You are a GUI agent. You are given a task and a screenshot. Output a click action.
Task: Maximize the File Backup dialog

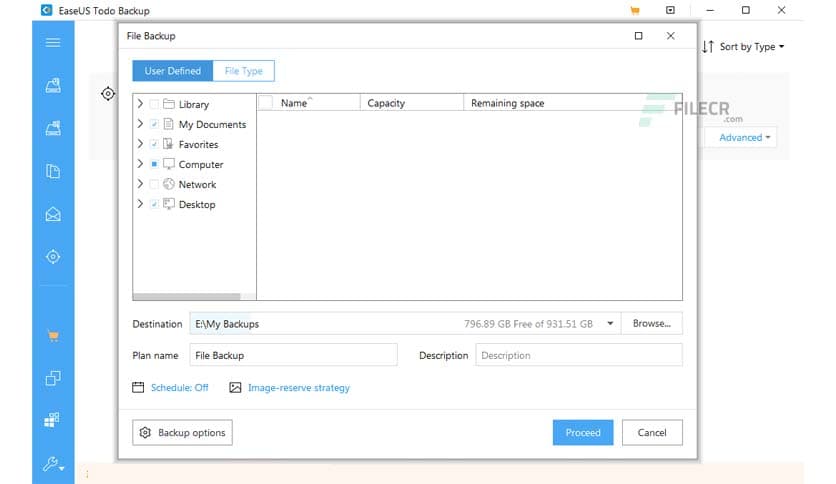coord(638,36)
